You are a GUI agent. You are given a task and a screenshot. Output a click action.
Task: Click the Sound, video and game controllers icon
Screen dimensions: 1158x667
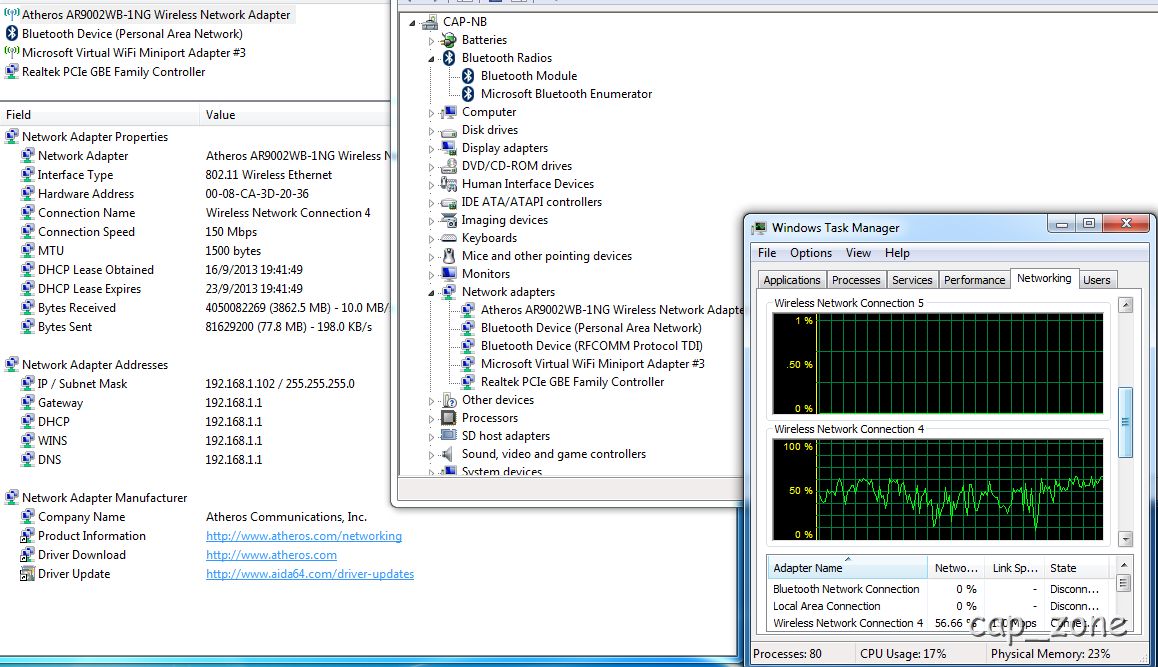tap(448, 454)
